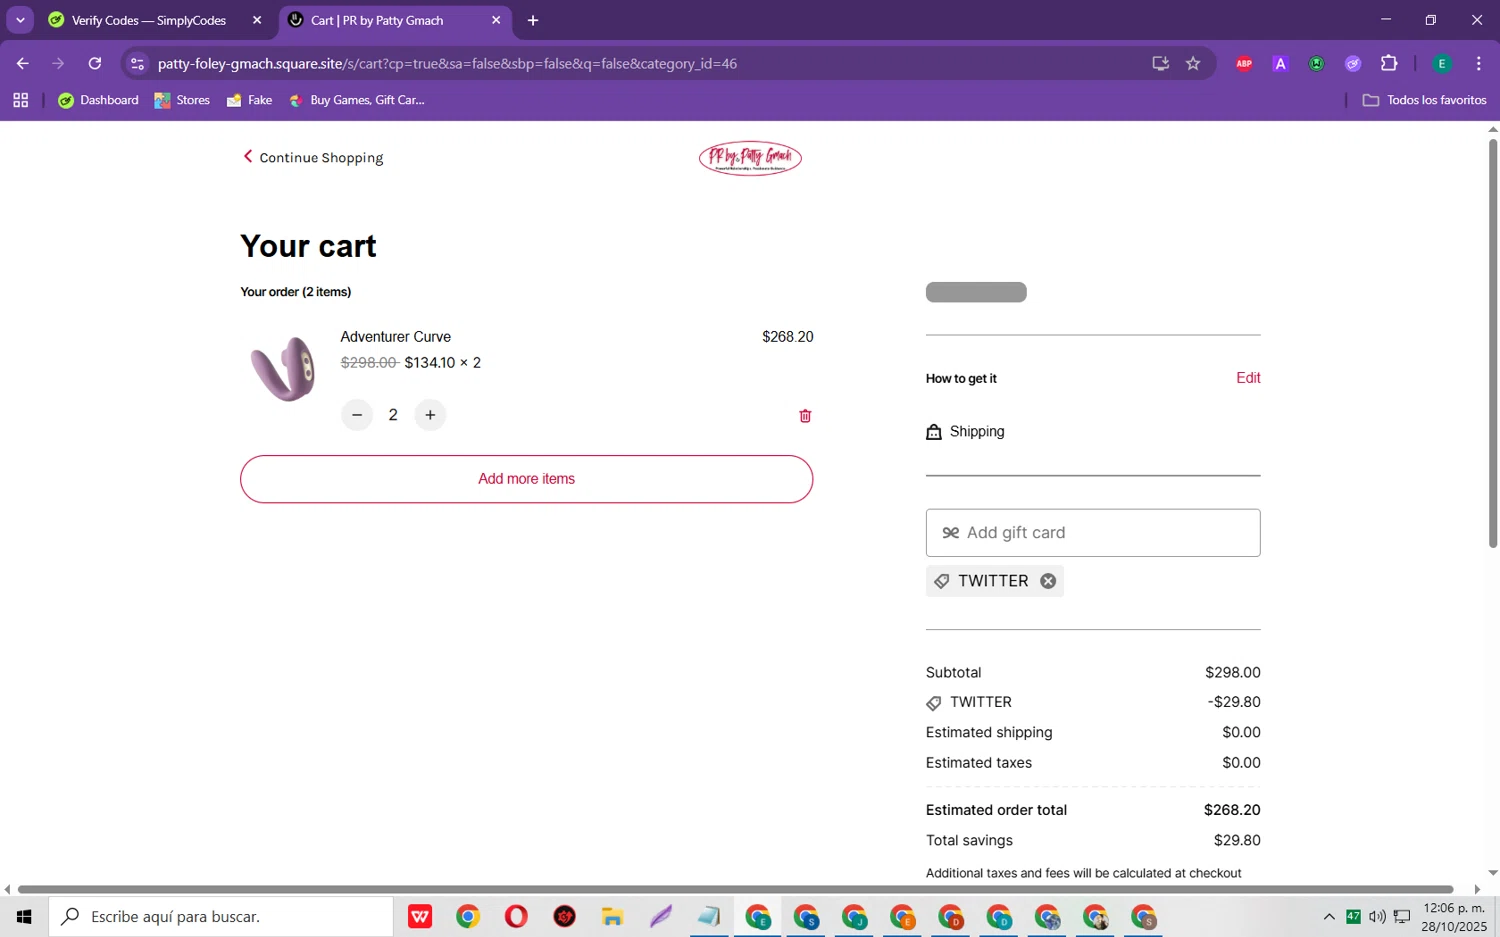Expand the tab search dropdown
This screenshot has width=1500, height=937.
pyautogui.click(x=20, y=20)
